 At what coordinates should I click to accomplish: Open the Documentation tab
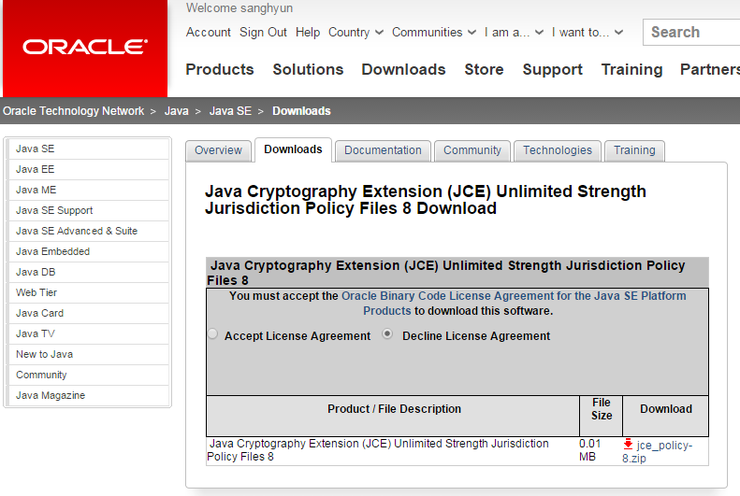click(383, 150)
